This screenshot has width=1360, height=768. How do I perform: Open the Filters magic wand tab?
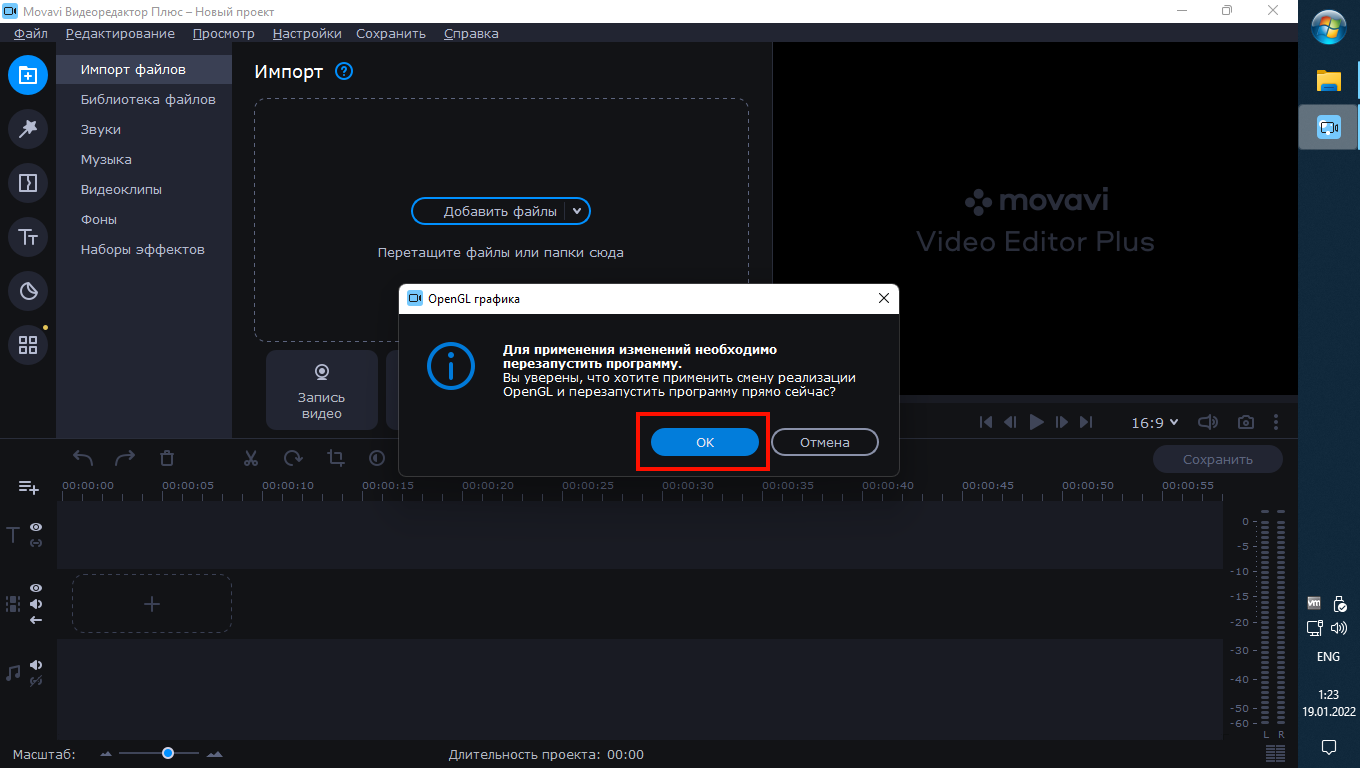[28, 127]
